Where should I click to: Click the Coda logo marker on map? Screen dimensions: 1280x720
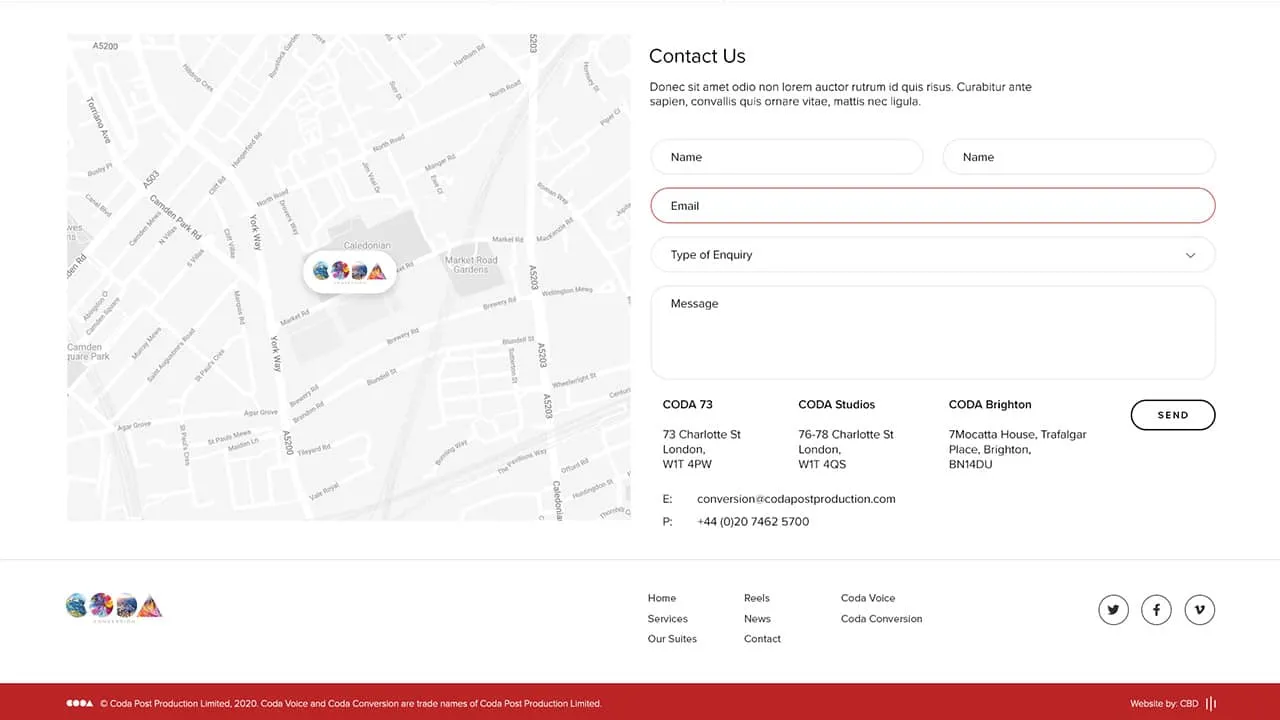tap(349, 272)
